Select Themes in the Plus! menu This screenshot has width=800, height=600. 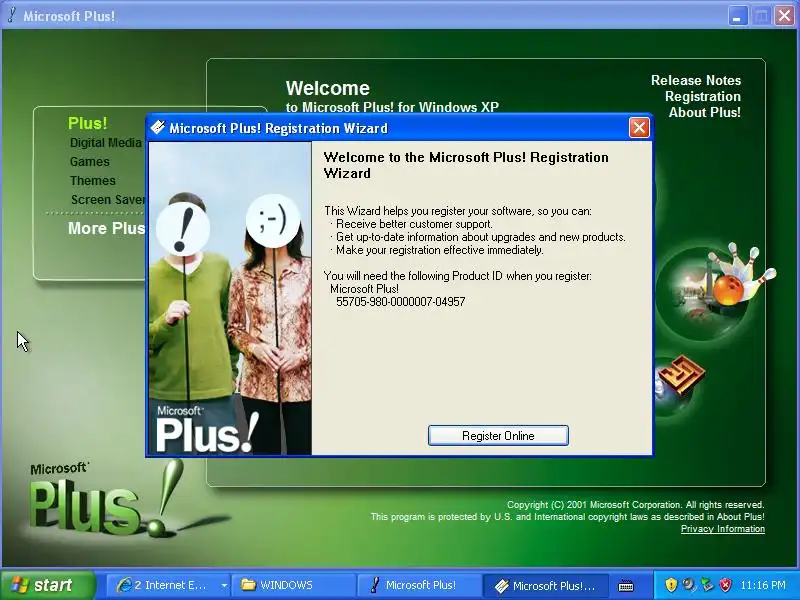93,181
